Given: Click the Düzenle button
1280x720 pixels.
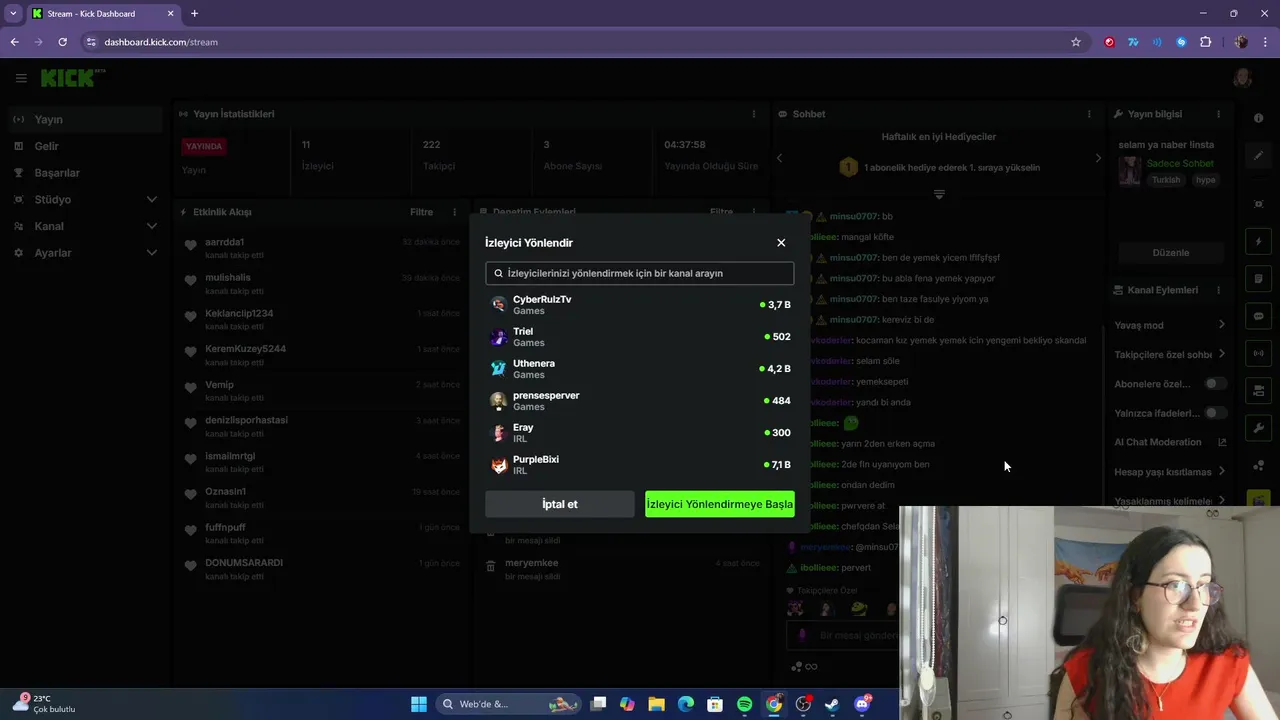Looking at the screenshot, I should coord(1171,253).
